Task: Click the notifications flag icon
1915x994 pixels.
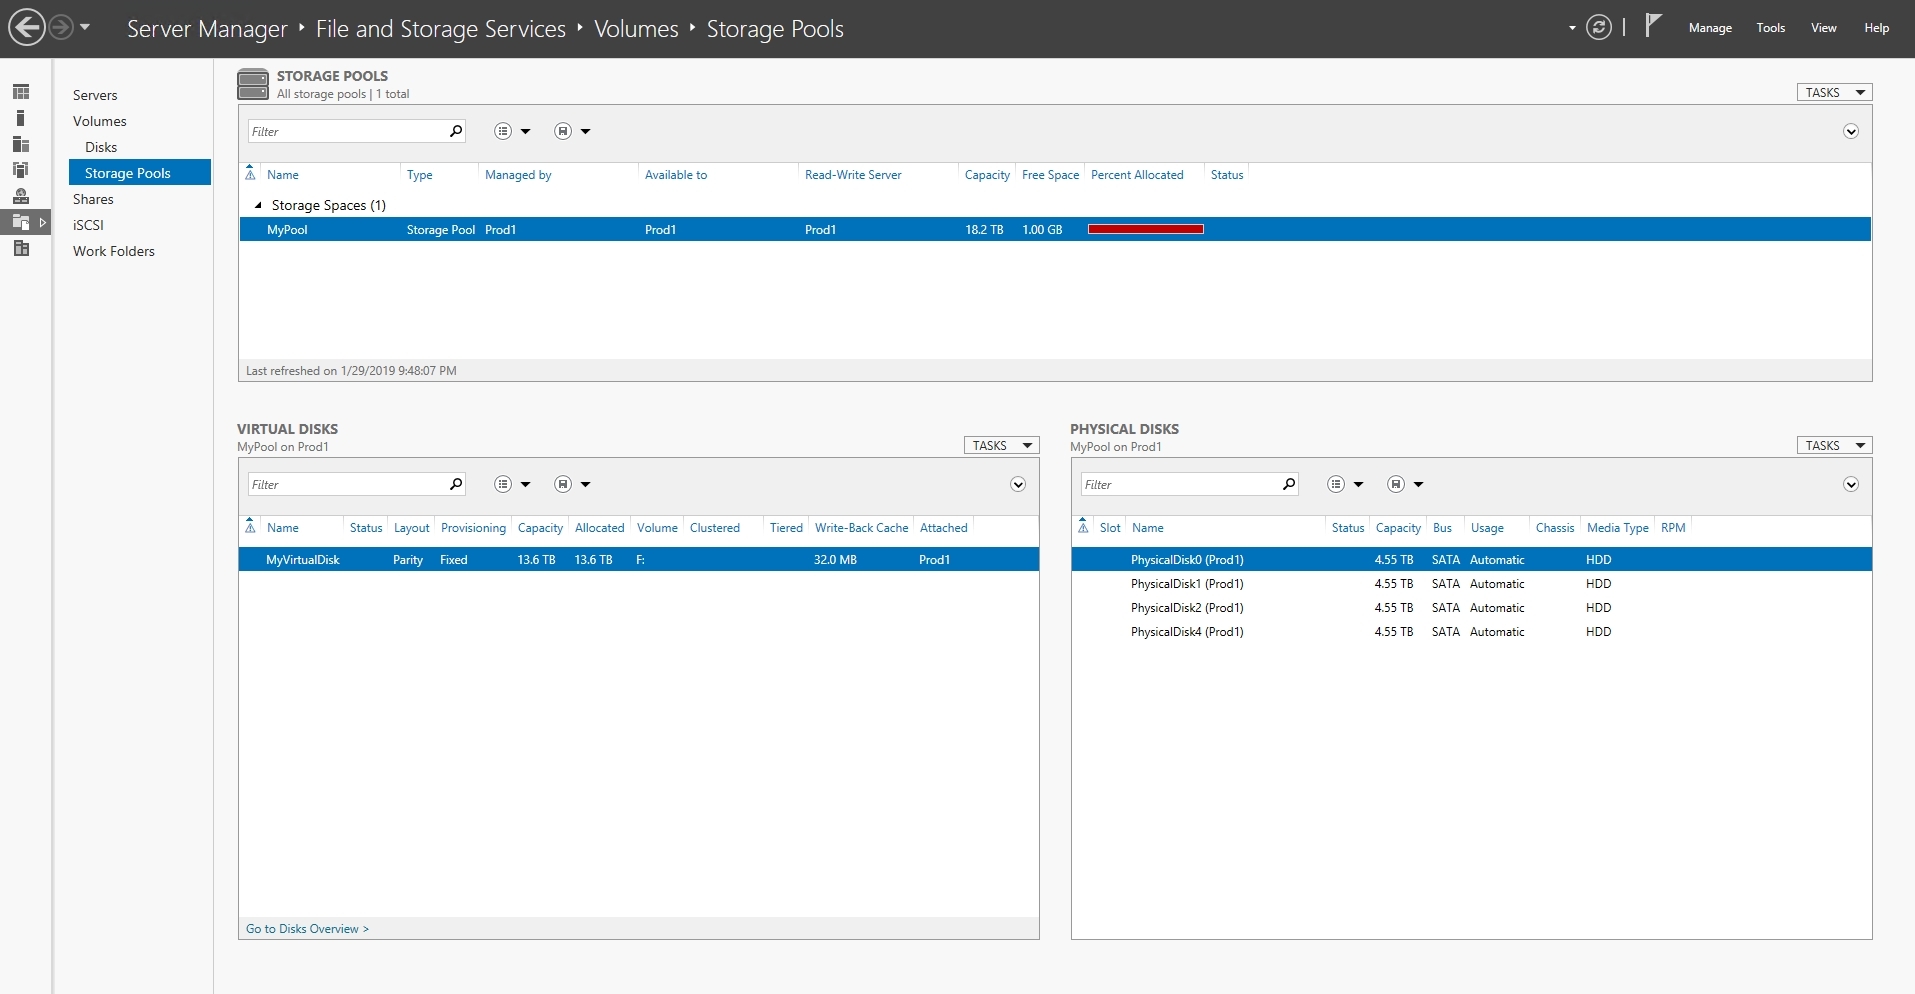Action: [1650, 27]
